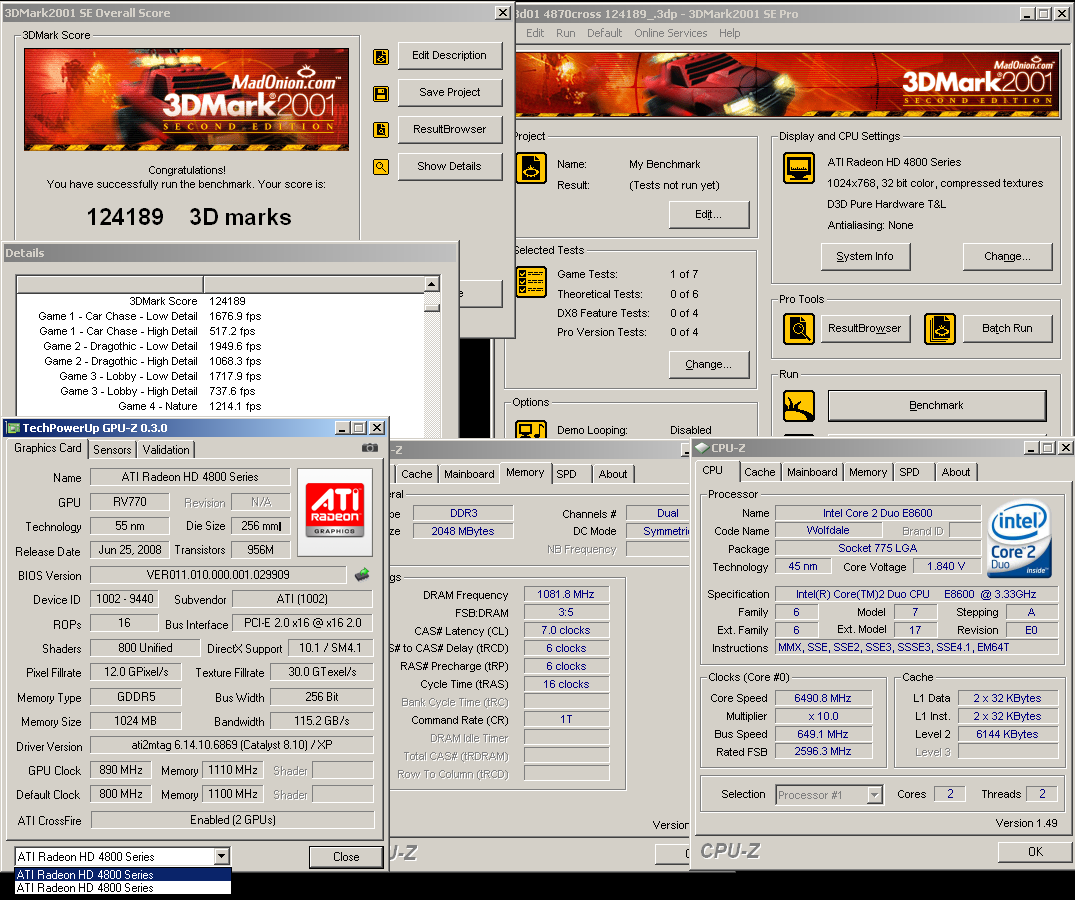This screenshot has height=900, width=1075.
Task: Open the Online Services menu
Action: point(671,33)
